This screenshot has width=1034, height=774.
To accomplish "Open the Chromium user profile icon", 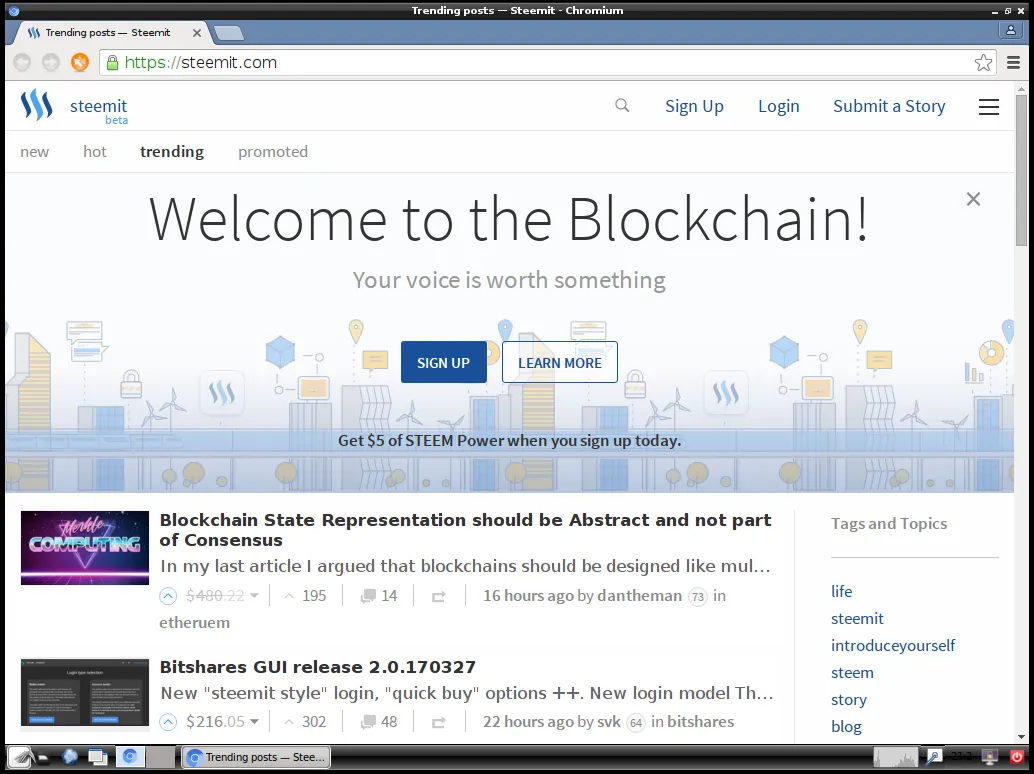I will 1010,30.
